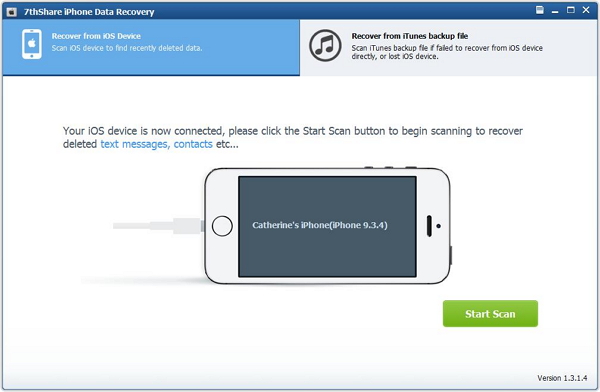
Task: Maximize the 7thShare window
Action: [571, 10]
